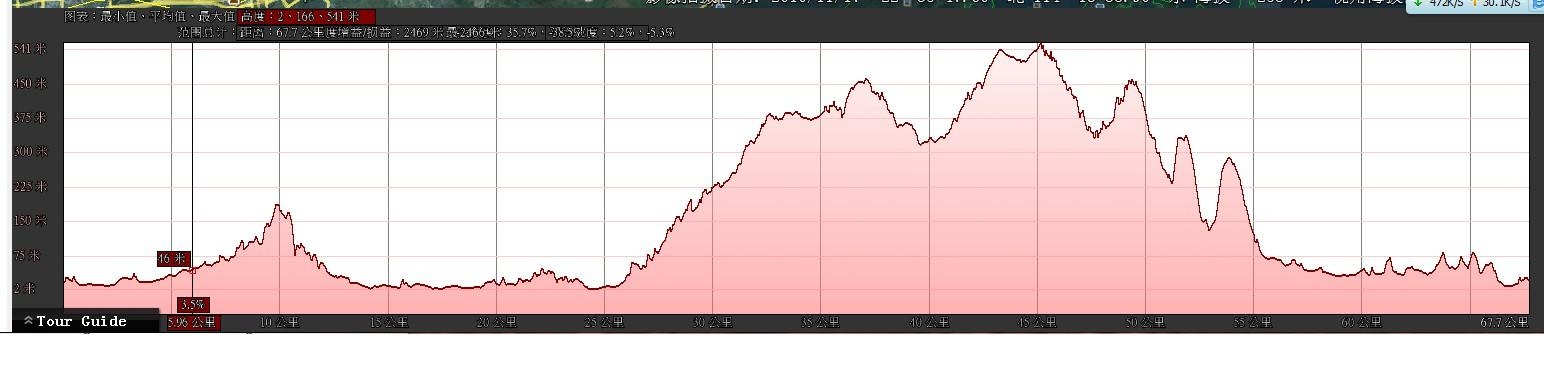Click the 10 km axis label
Screen dimensions: 1544x368
(279, 322)
